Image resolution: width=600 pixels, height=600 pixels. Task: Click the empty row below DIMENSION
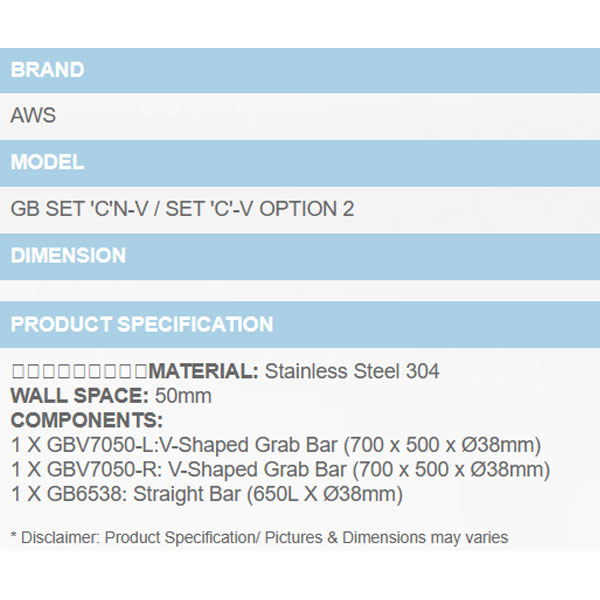300,290
